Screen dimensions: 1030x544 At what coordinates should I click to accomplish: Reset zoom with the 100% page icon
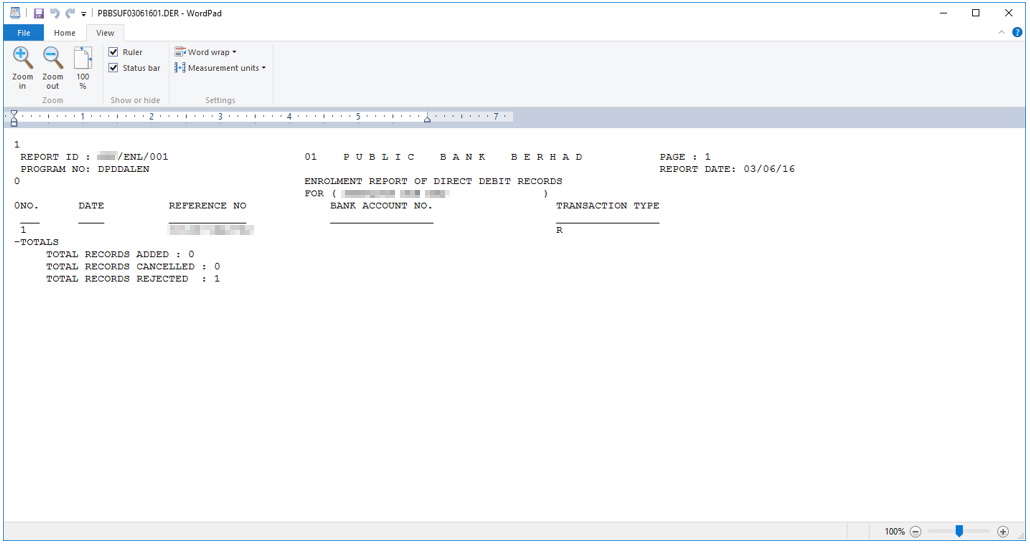tap(83, 59)
